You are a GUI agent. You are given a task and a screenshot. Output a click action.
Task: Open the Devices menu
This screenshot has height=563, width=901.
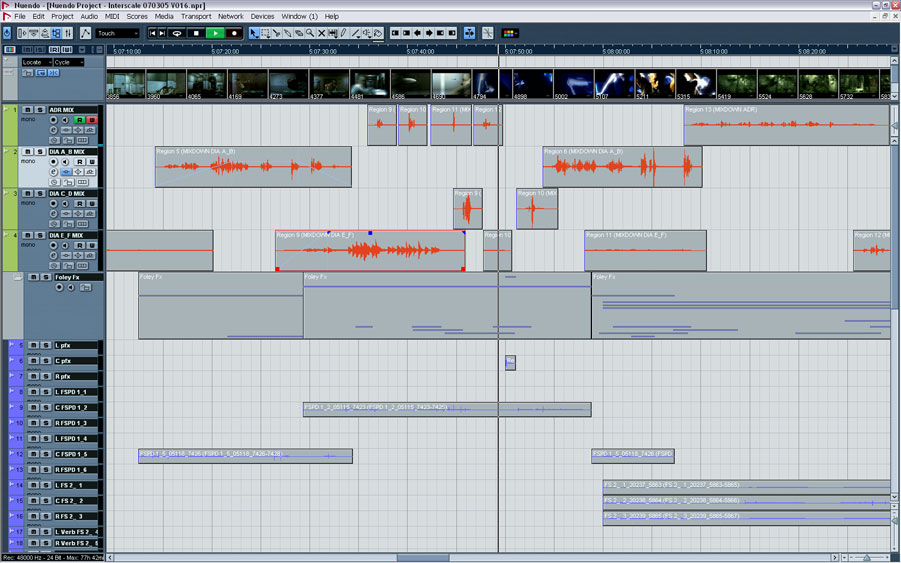[262, 17]
